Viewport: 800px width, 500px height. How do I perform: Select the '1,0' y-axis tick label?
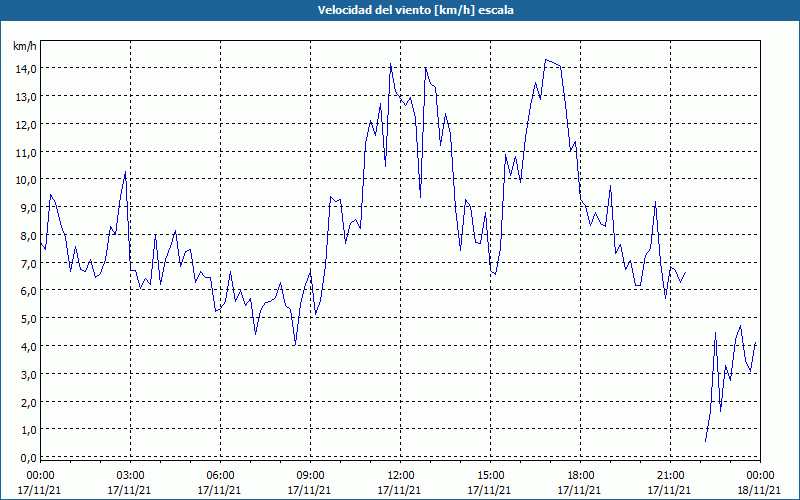click(x=27, y=430)
